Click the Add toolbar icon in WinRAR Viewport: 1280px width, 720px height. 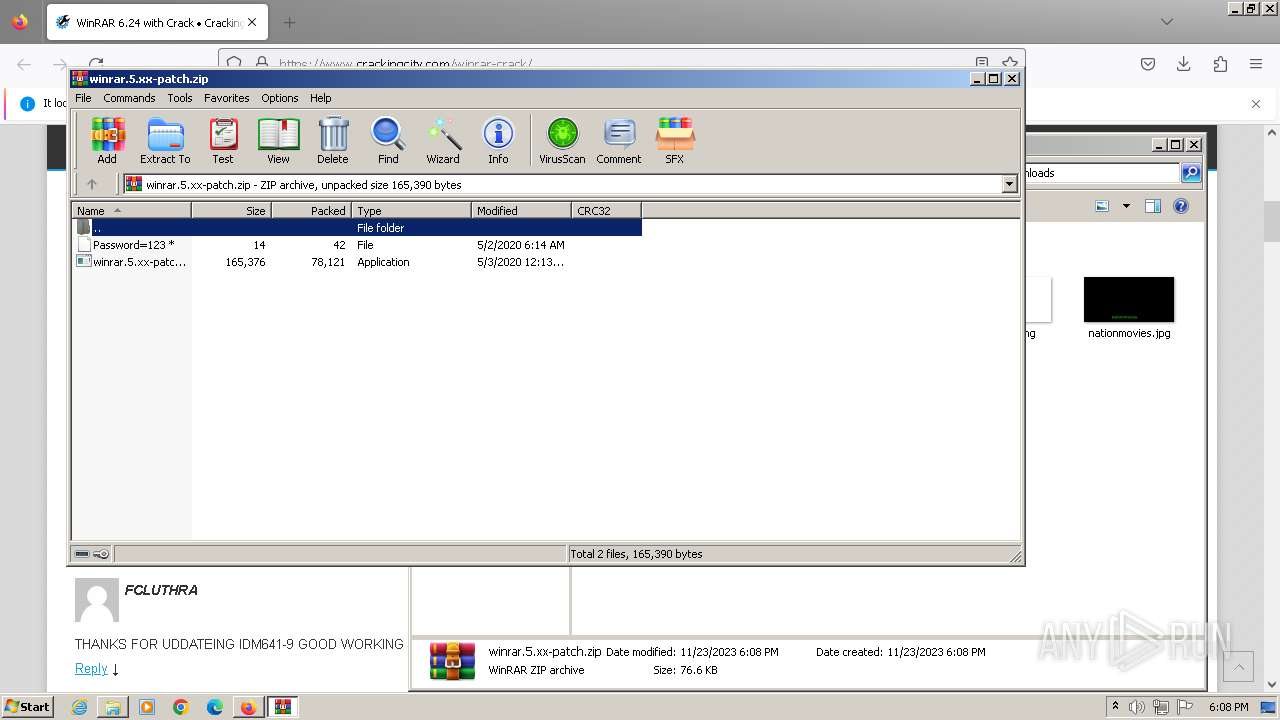pyautogui.click(x=107, y=140)
